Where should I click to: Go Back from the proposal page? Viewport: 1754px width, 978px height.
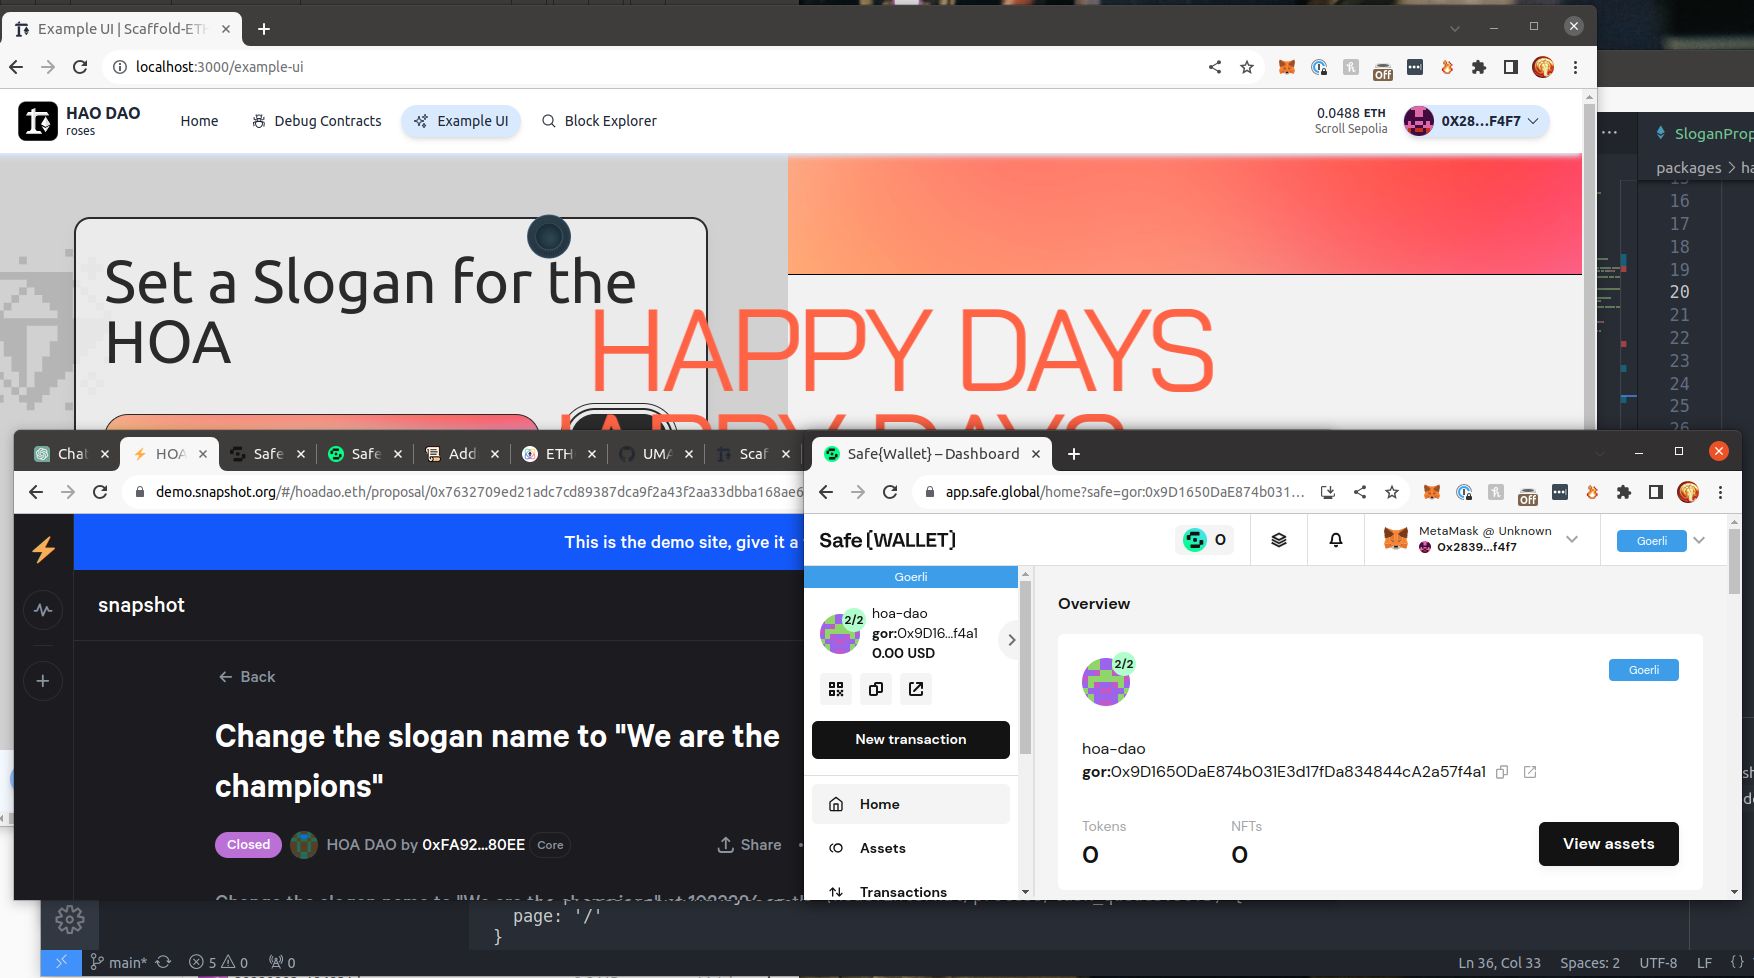(247, 677)
